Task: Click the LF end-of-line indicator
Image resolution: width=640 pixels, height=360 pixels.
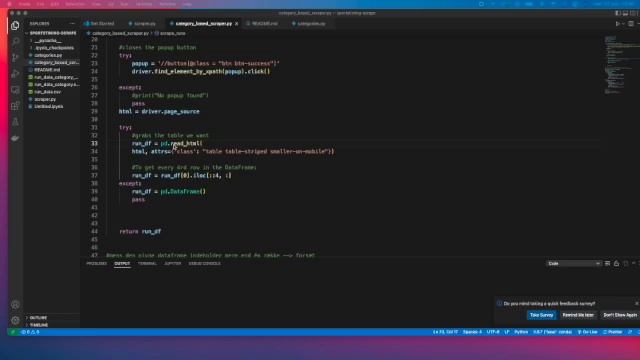Action: click(x=507, y=332)
